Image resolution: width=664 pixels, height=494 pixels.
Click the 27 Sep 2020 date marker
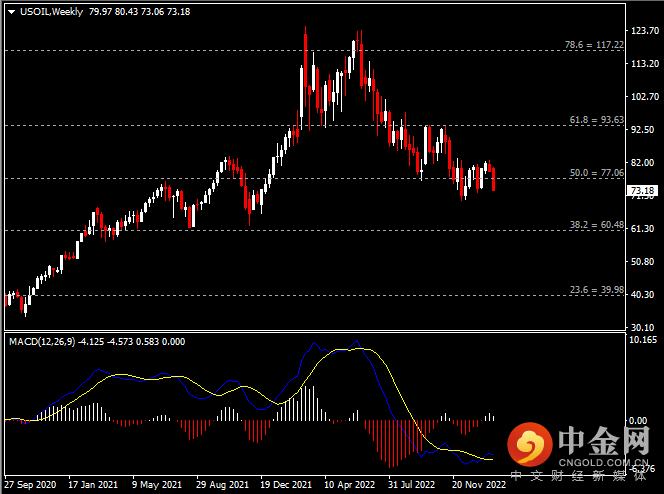31,485
